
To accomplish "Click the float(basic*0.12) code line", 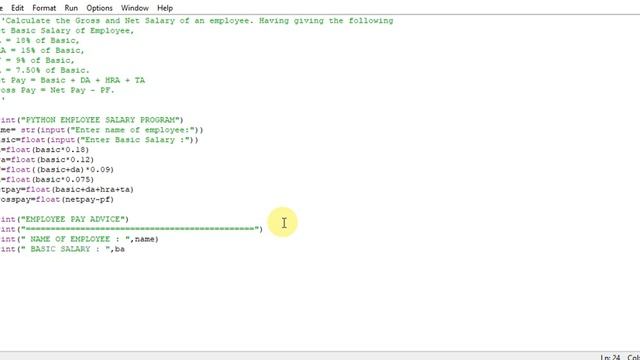I will (47, 160).
